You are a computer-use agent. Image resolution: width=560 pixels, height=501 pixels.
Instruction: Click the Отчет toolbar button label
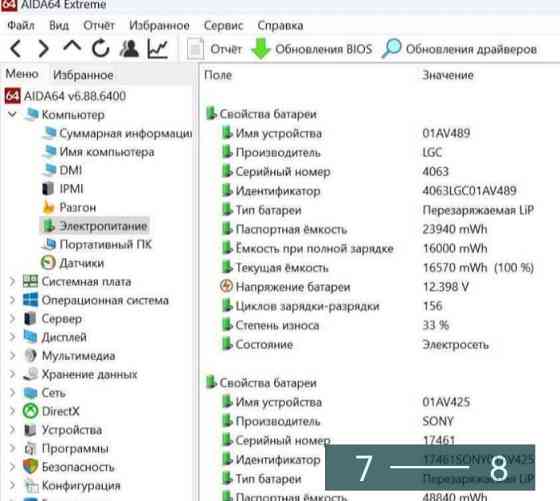coord(226,49)
